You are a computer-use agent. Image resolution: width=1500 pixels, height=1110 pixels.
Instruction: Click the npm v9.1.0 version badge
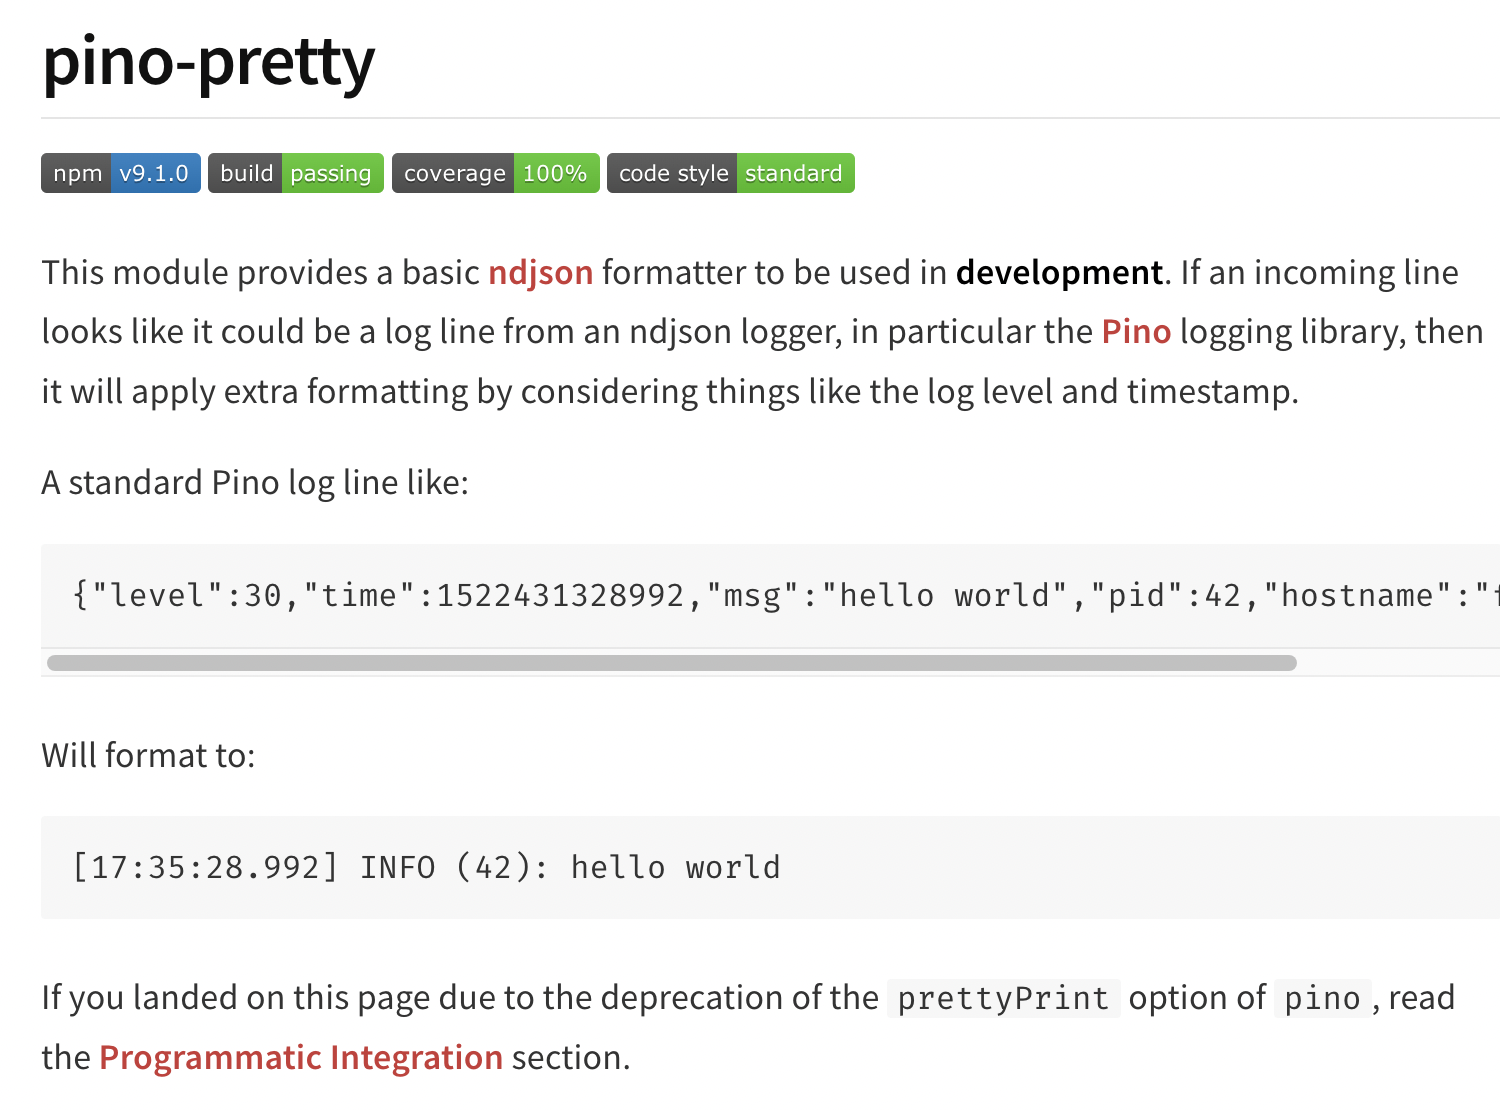[119, 172]
